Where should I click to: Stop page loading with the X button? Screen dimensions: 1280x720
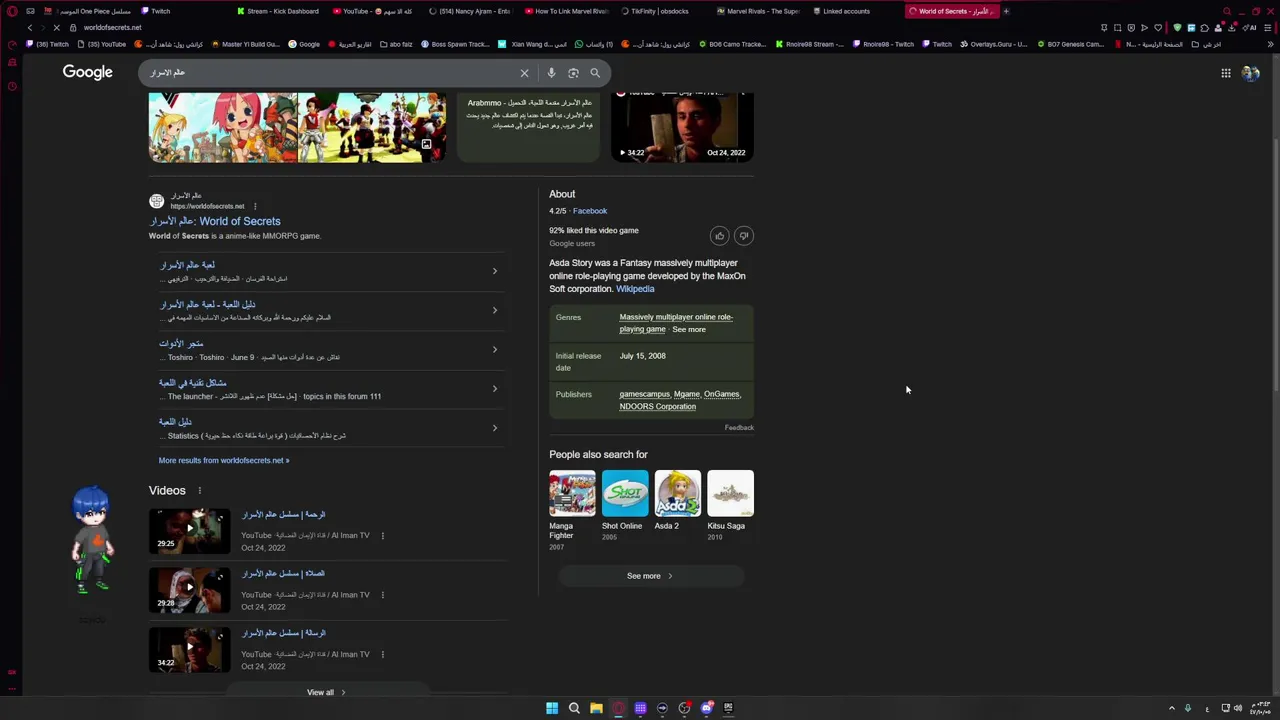click(57, 27)
